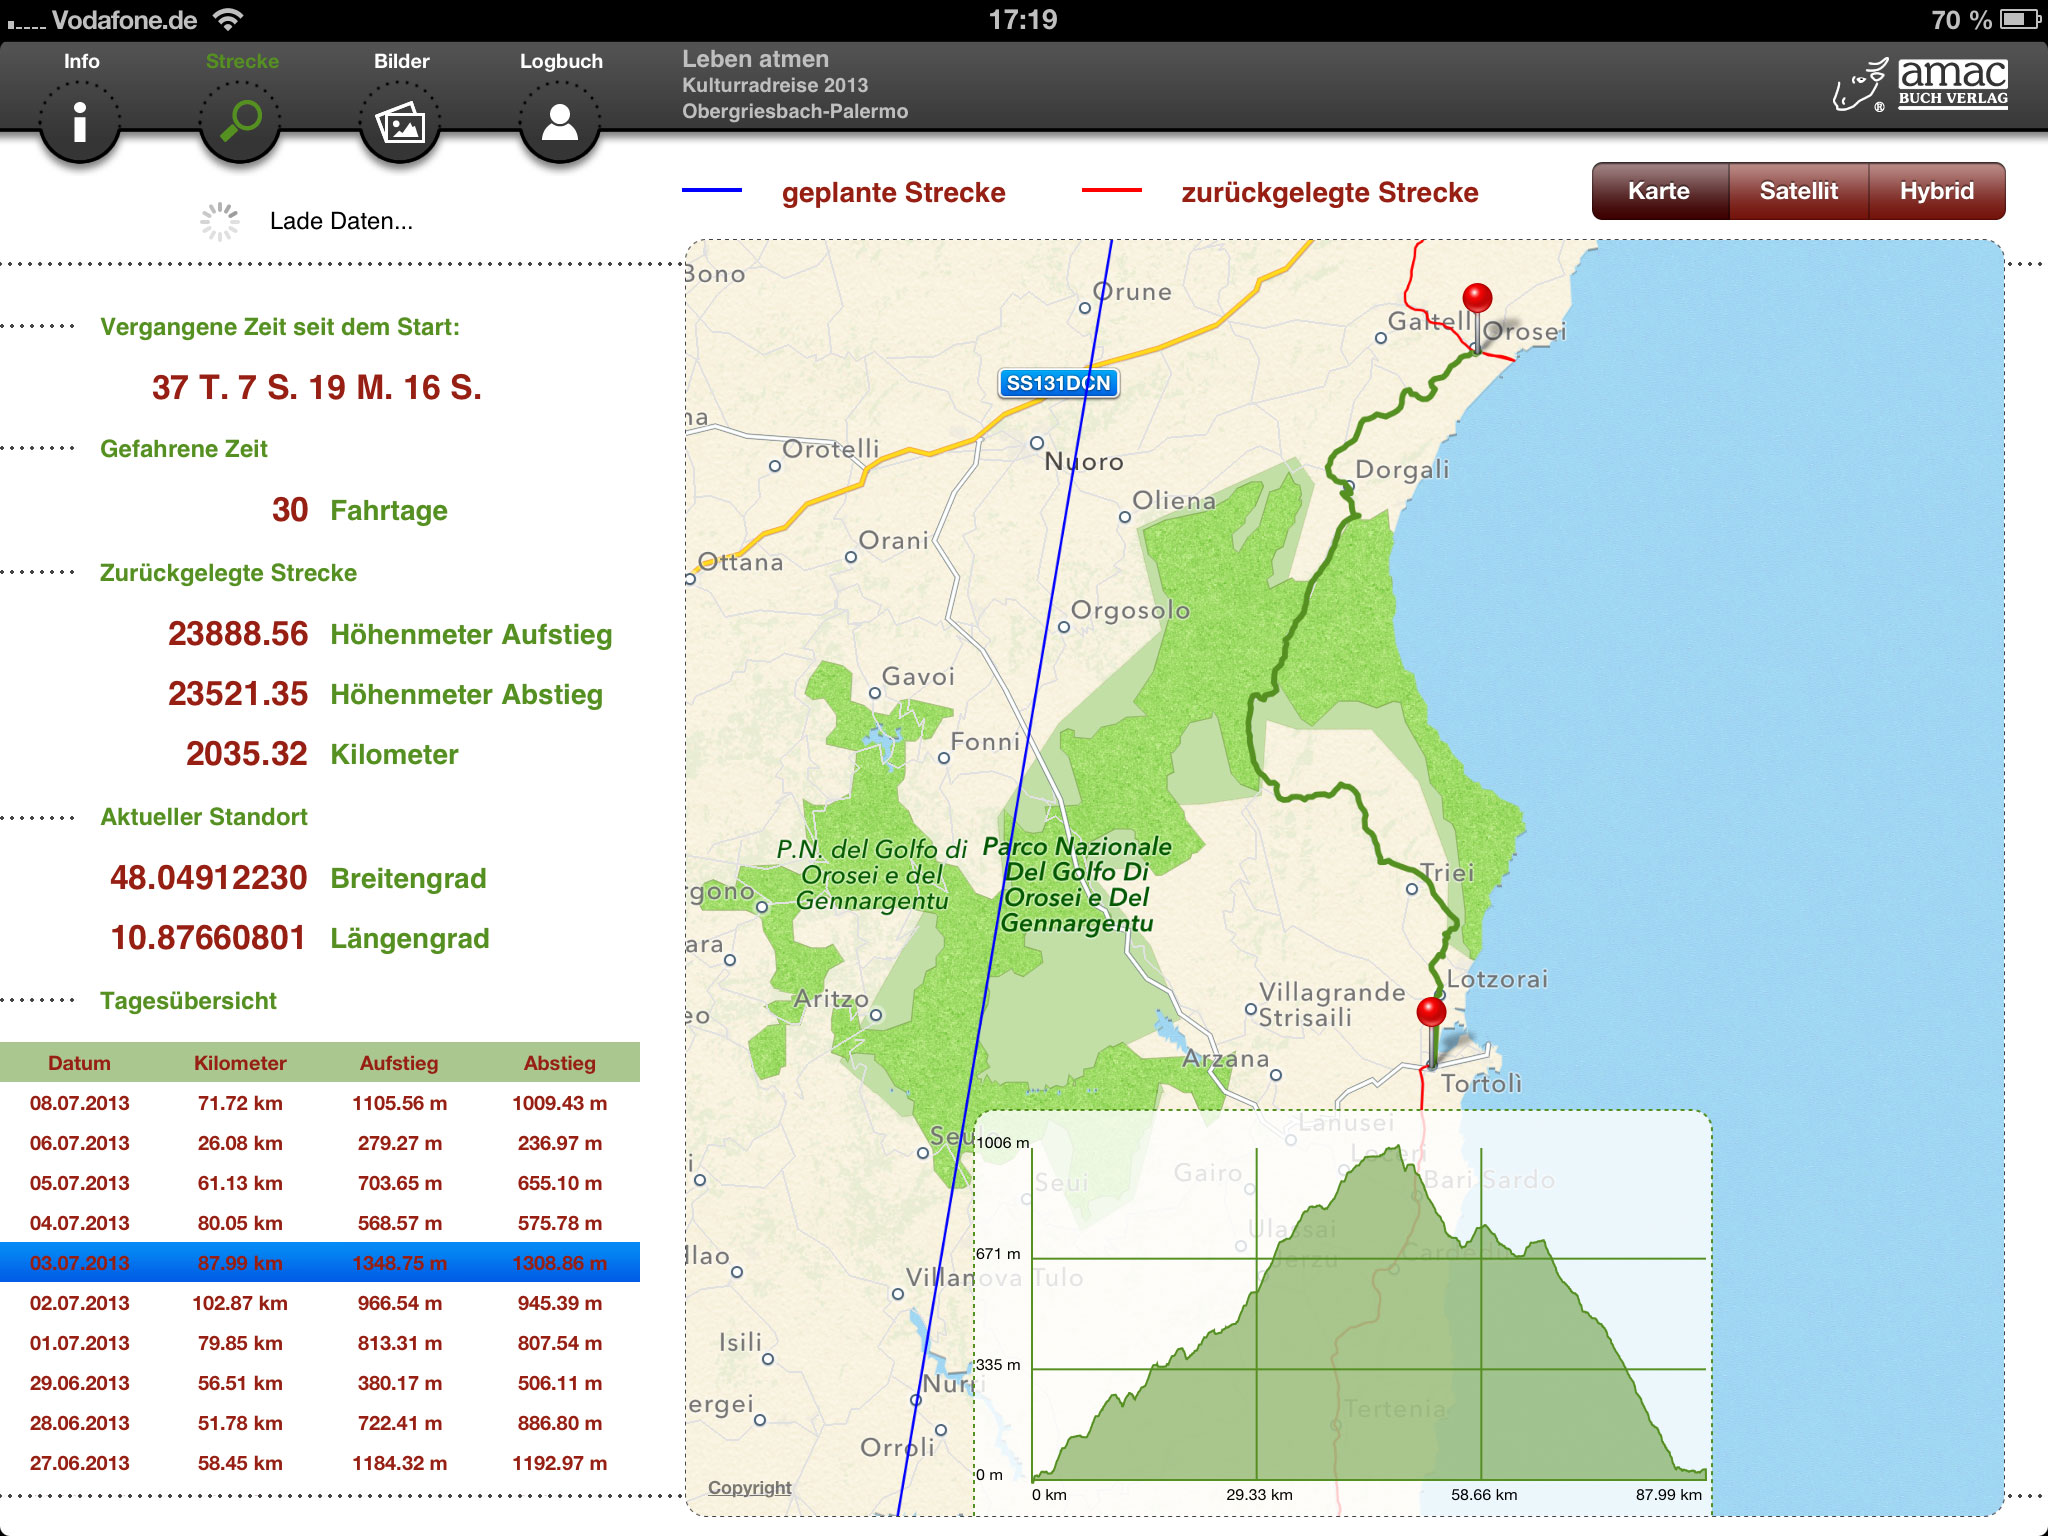Image resolution: width=2048 pixels, height=1536 pixels.
Task: Tap the Aufstieg column header
Action: coord(399,1063)
